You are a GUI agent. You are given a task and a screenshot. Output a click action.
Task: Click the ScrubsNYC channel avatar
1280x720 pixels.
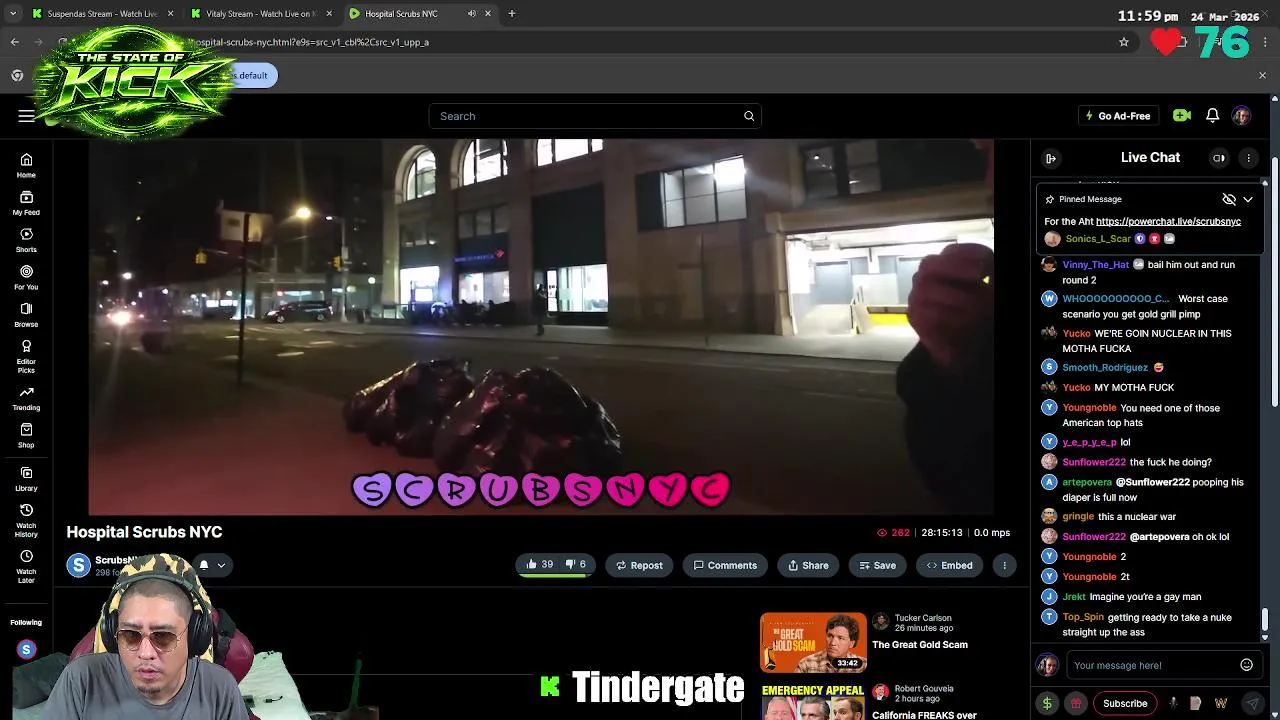(x=79, y=565)
